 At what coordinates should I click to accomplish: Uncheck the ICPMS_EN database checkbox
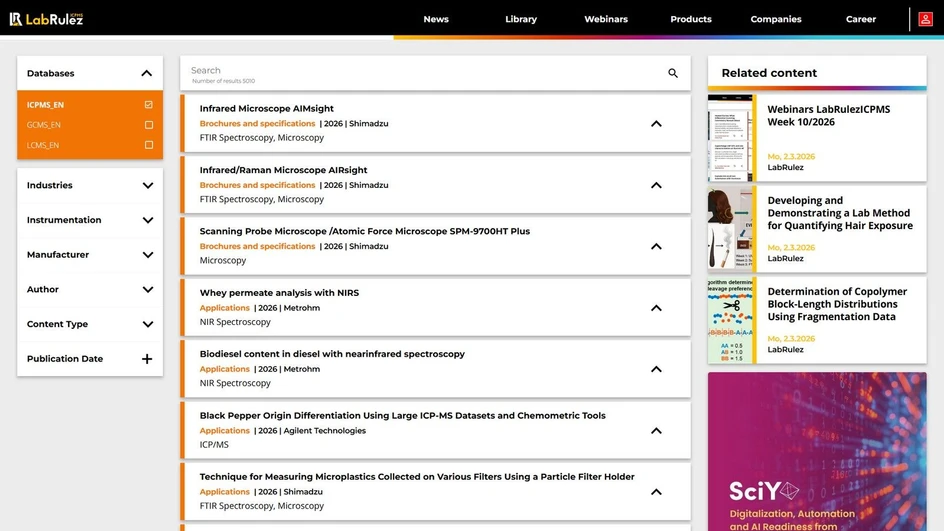149,105
